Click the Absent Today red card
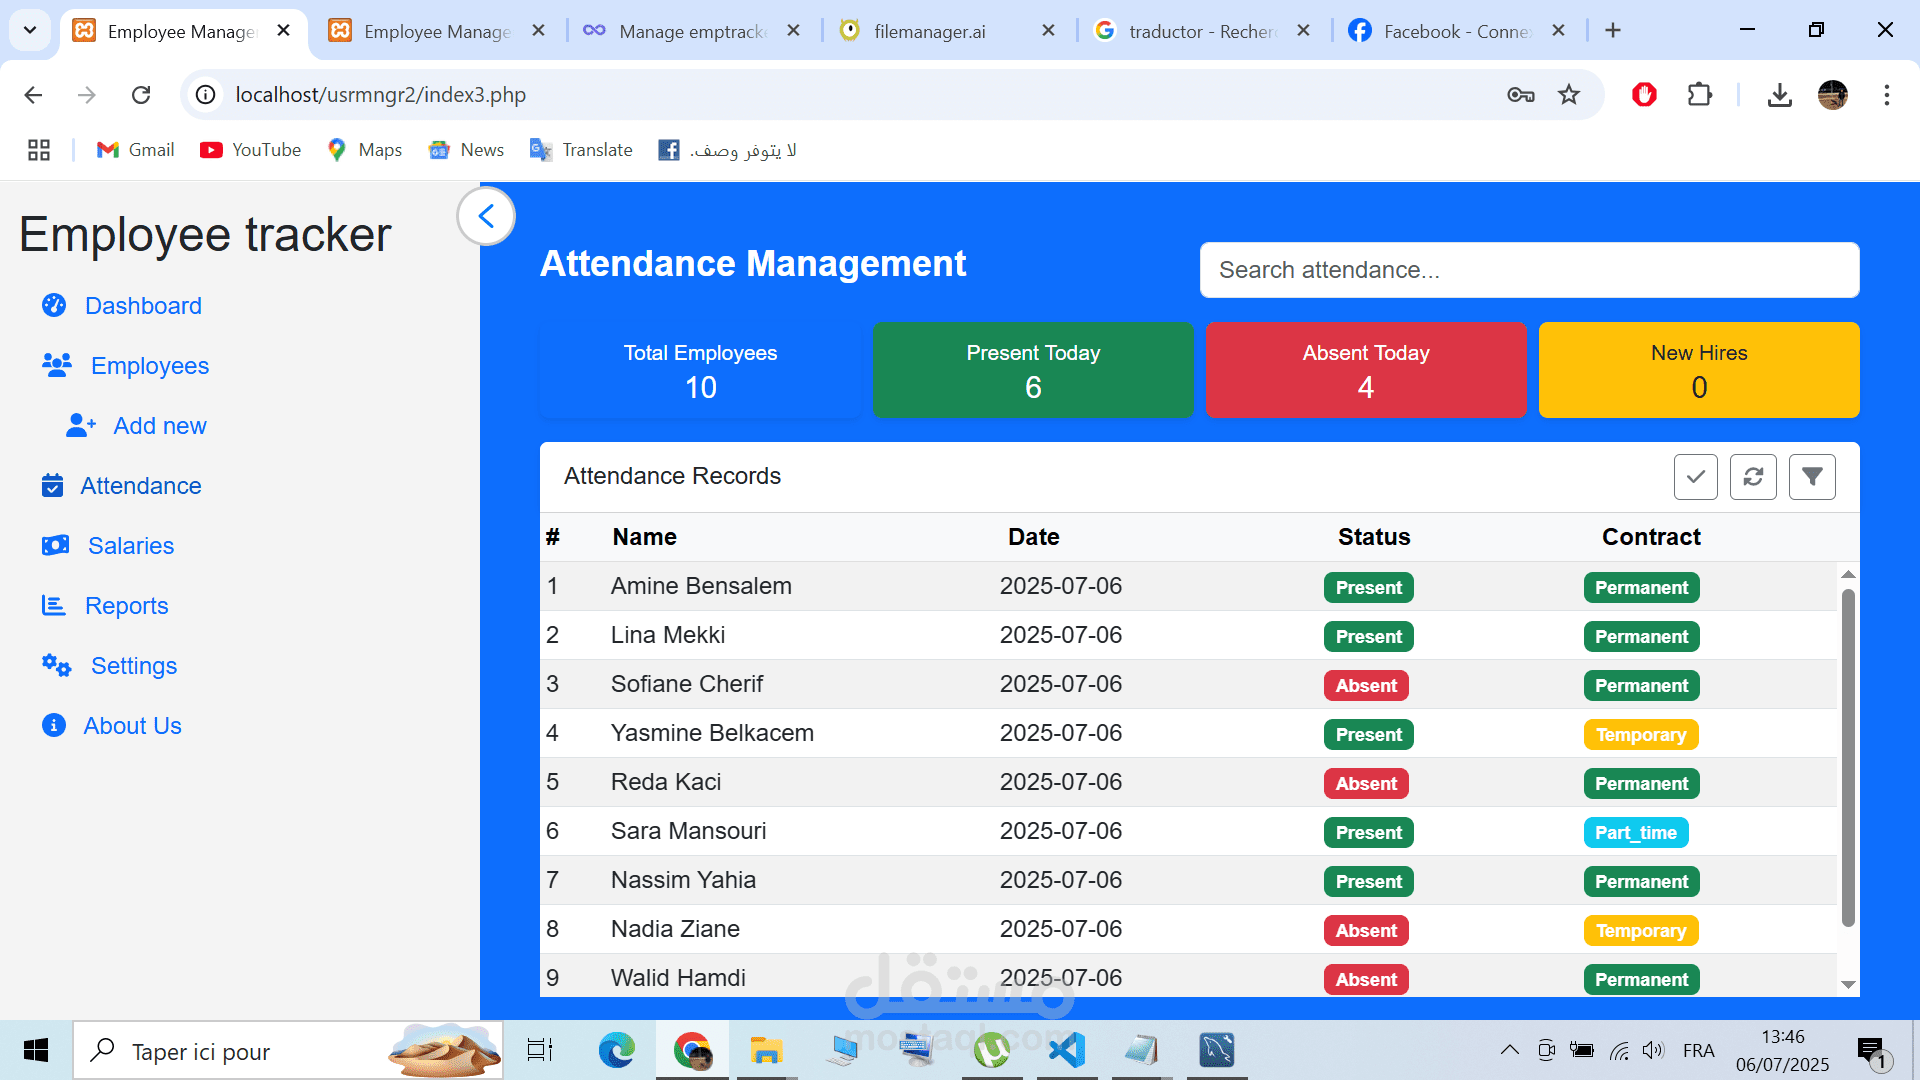 (1365, 370)
